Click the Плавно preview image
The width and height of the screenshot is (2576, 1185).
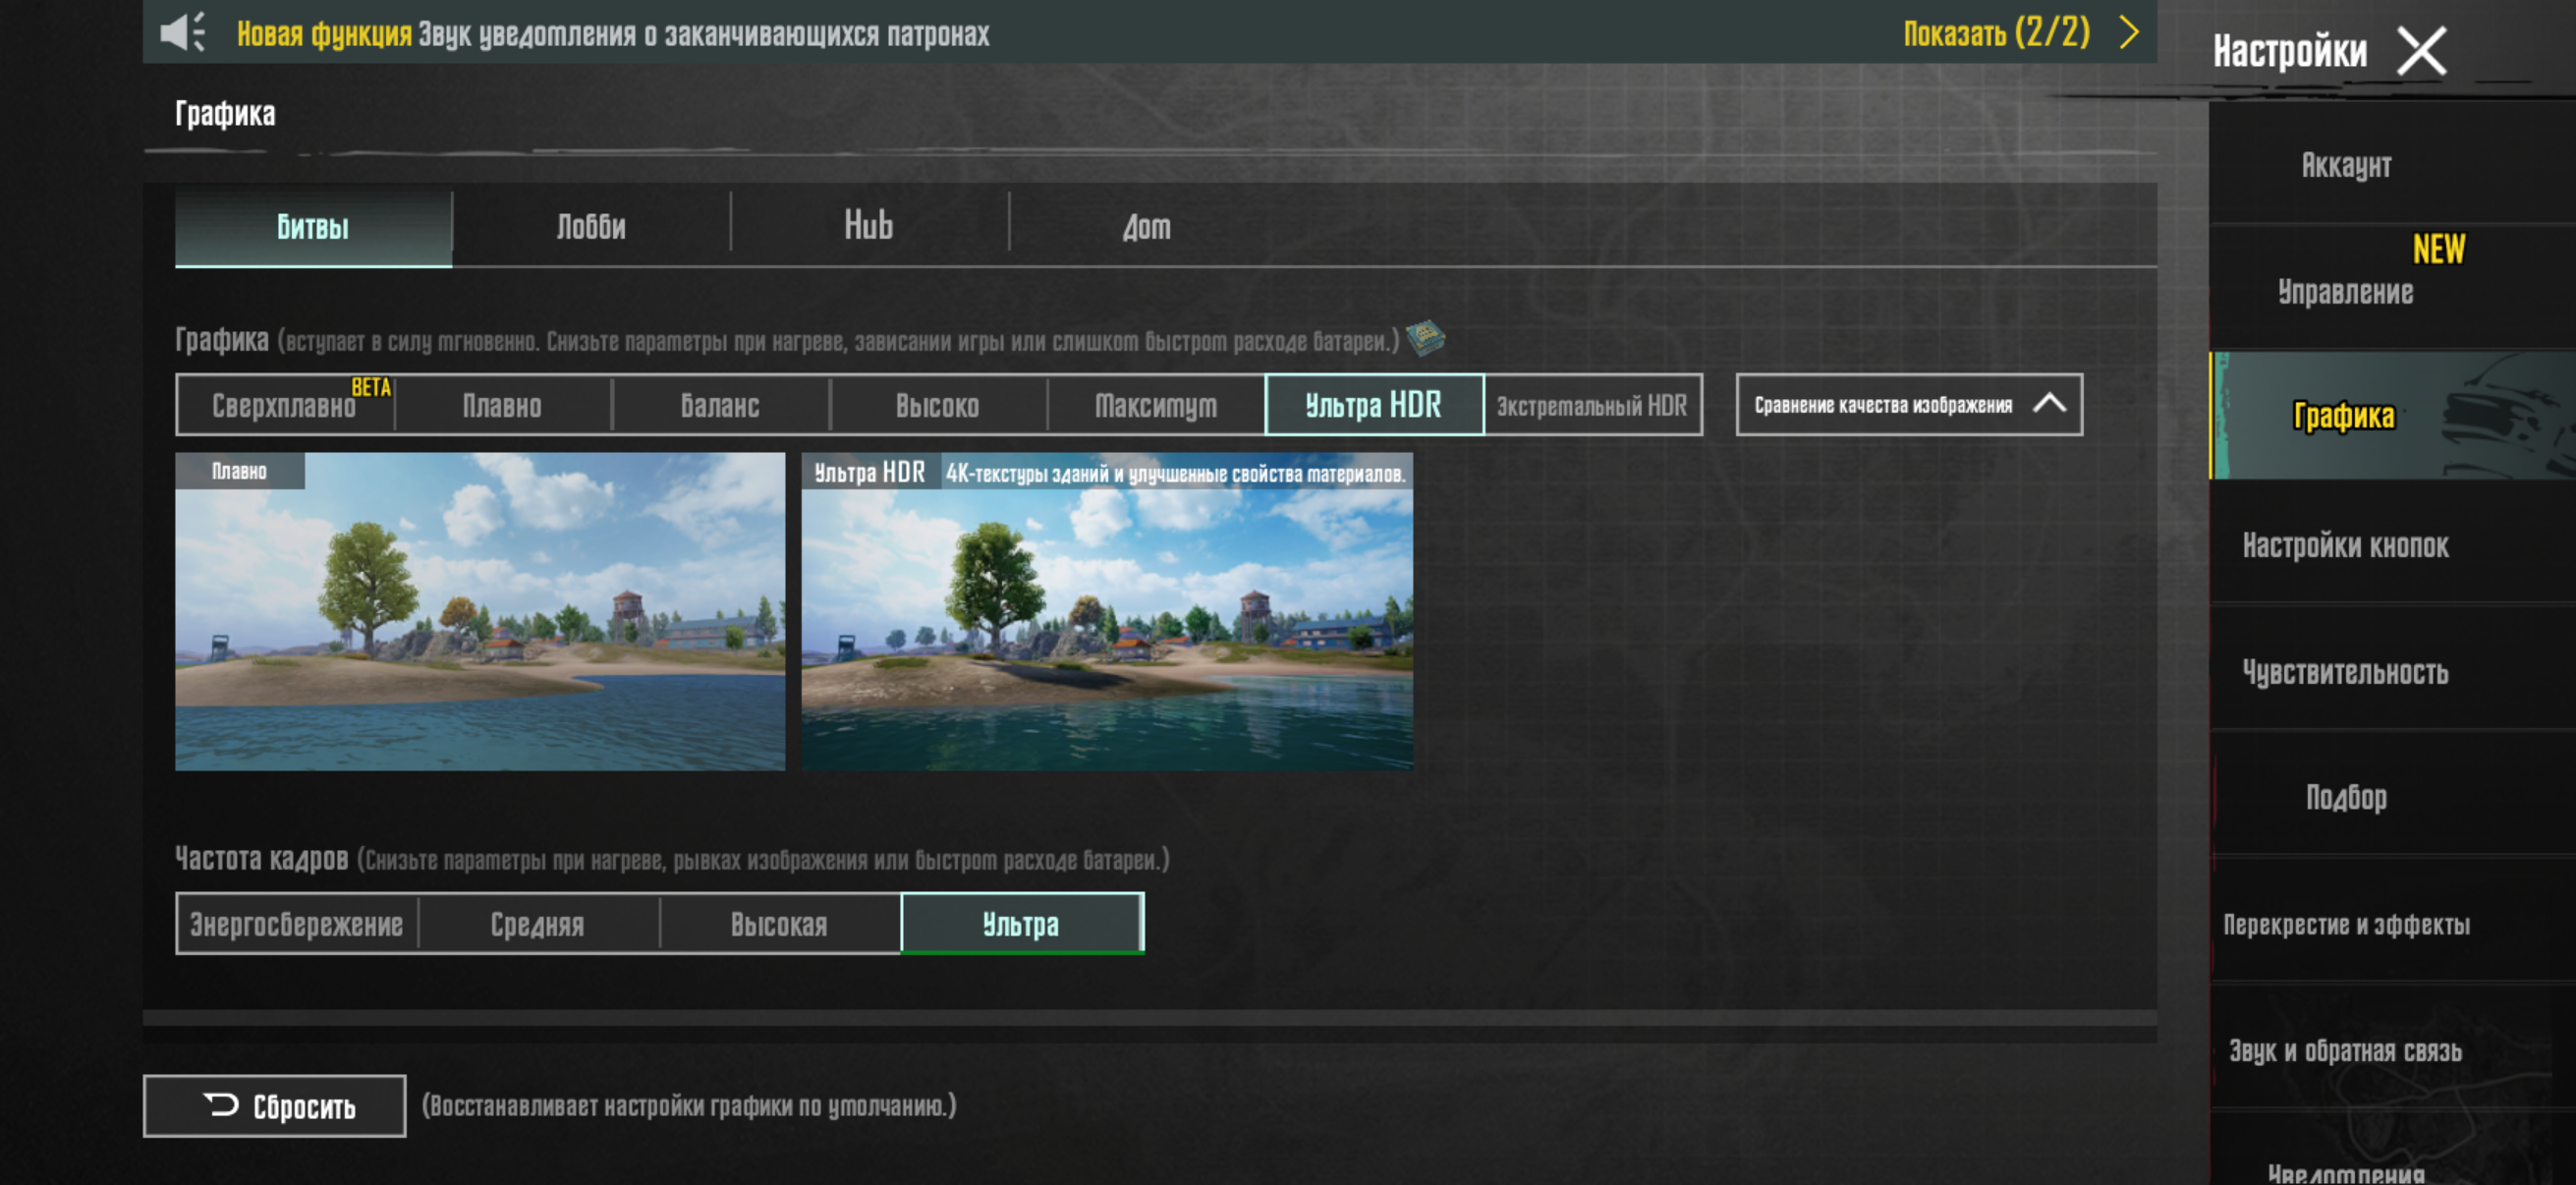[x=480, y=612]
